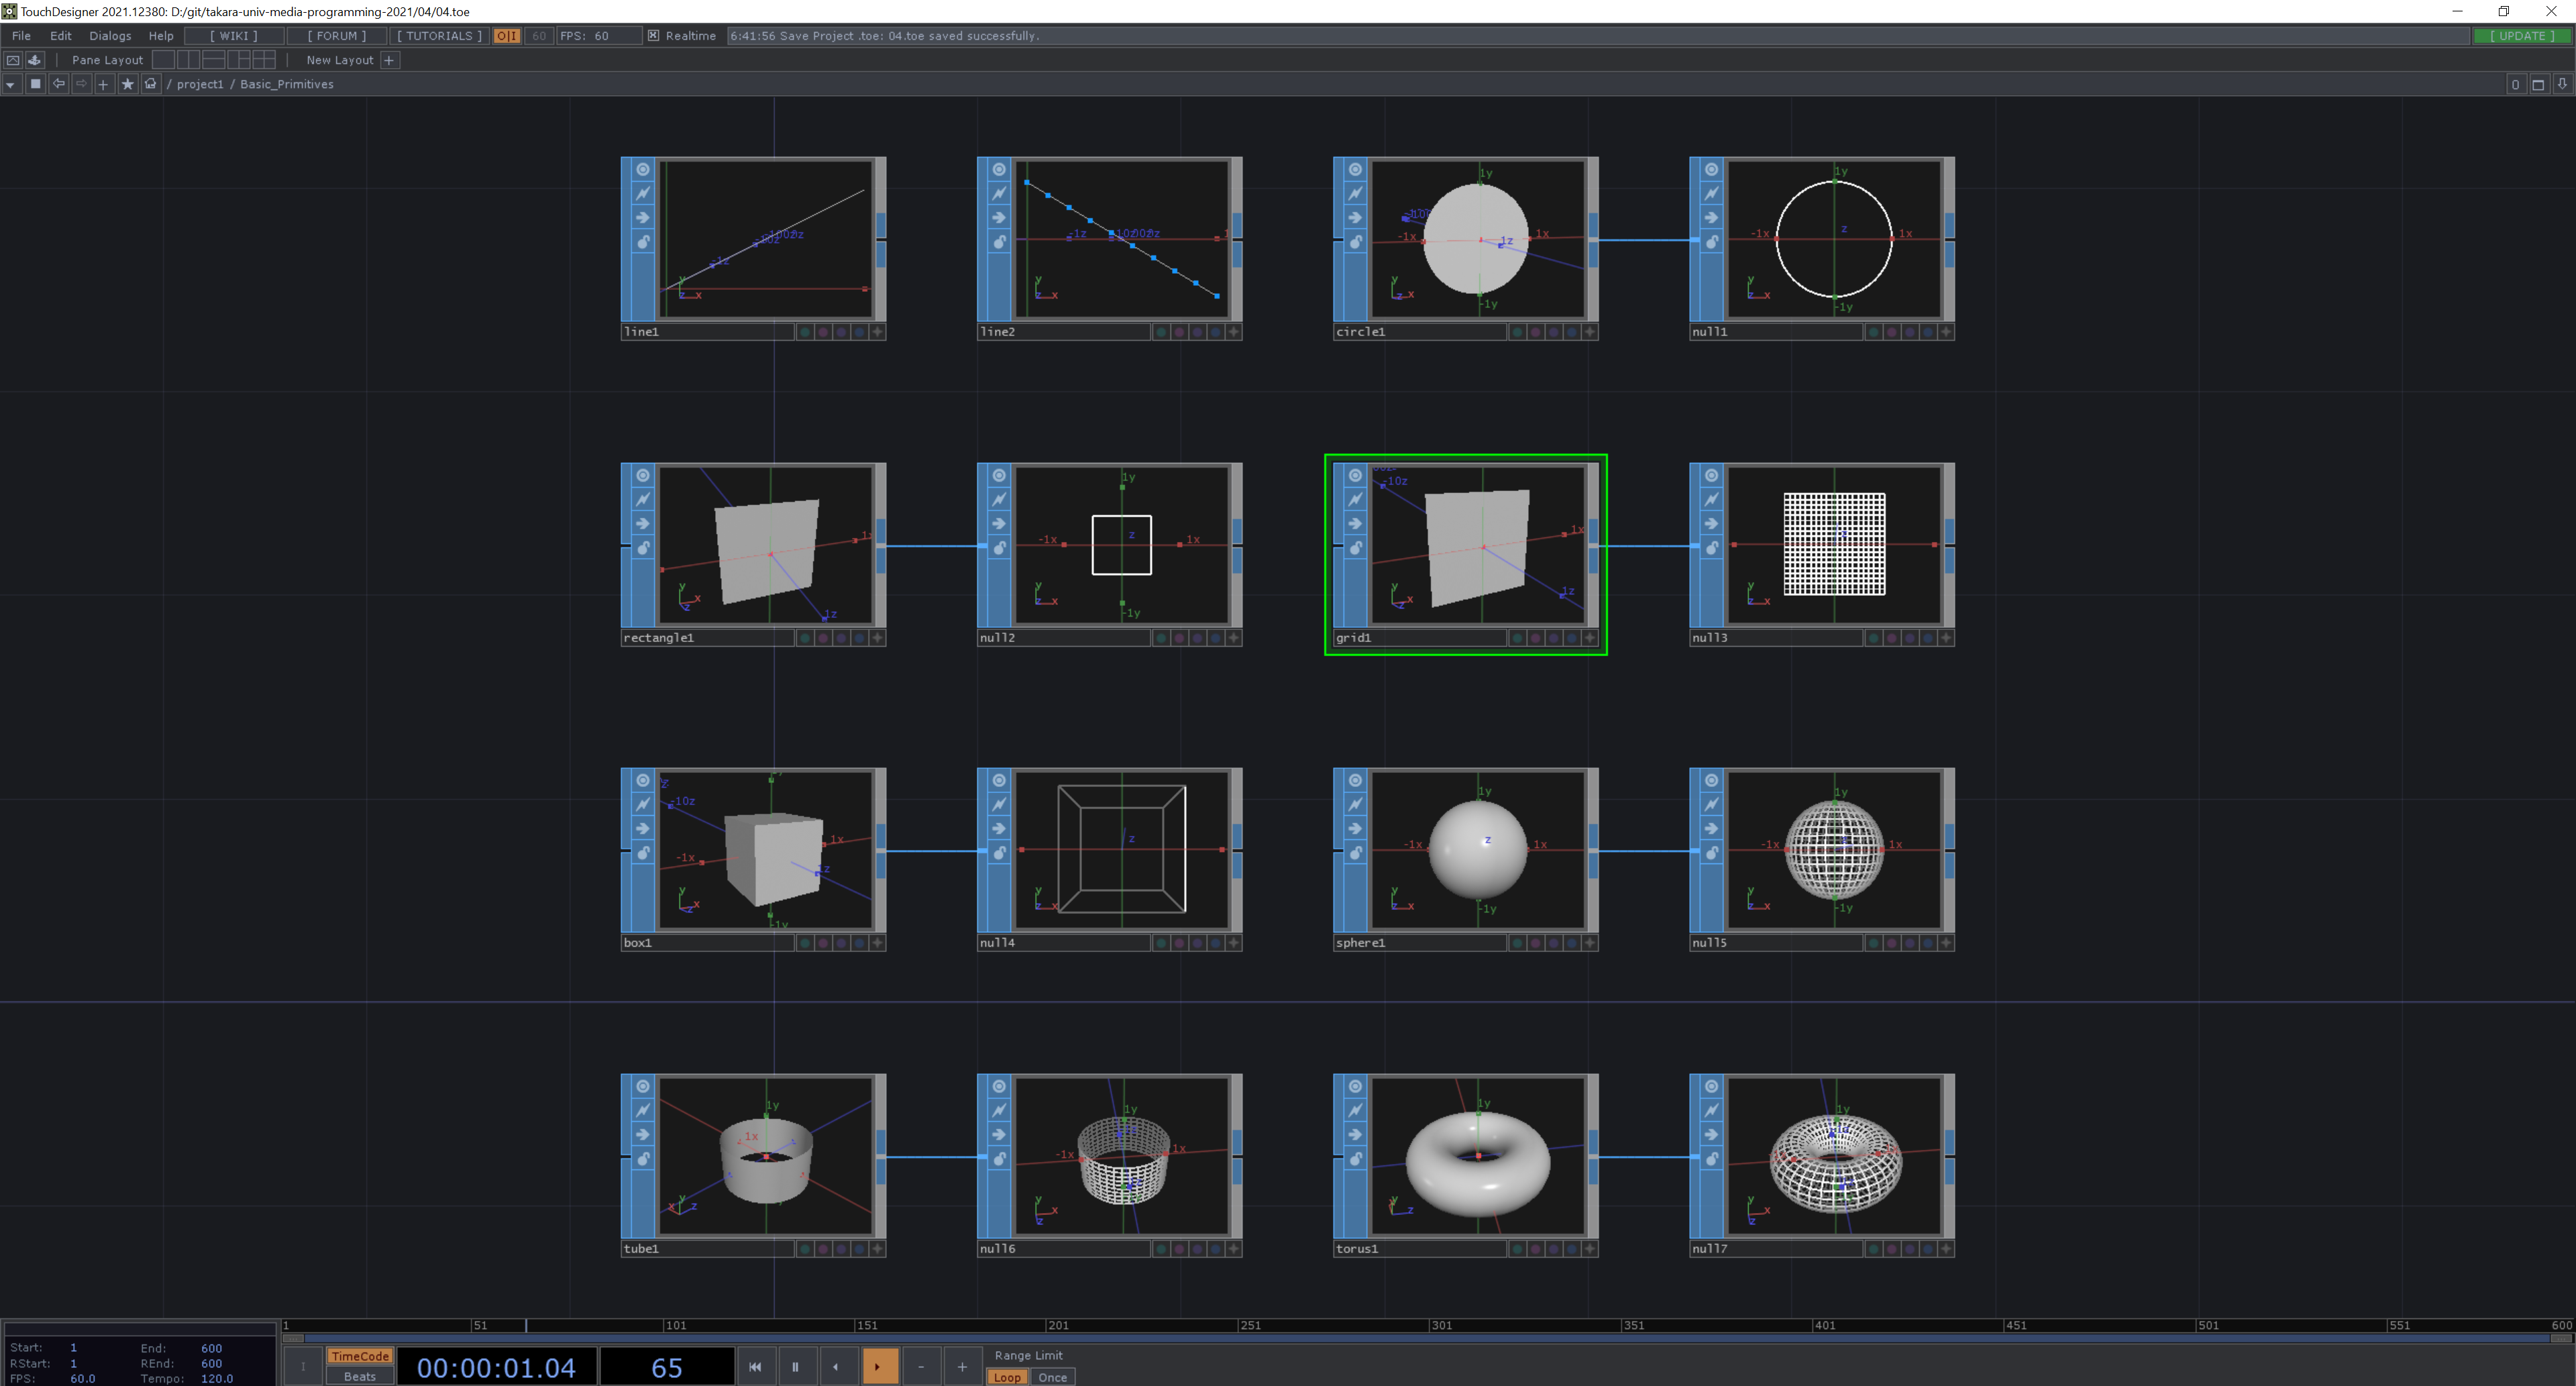2576x1386 pixels.
Task: Open the File menu
Action: coord(21,36)
